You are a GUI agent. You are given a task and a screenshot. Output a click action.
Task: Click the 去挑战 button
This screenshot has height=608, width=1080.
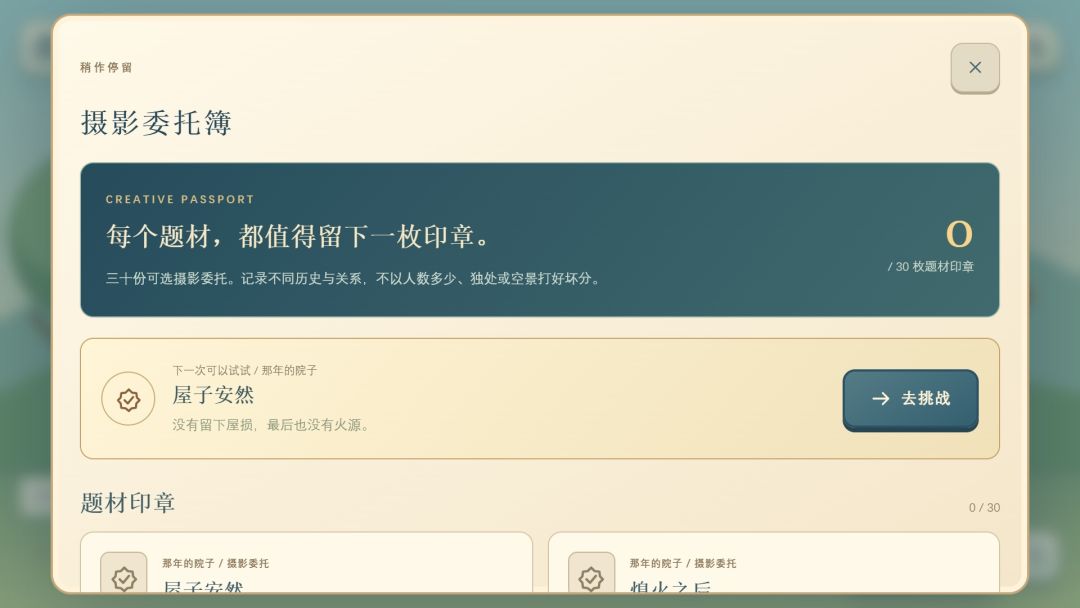tap(910, 399)
